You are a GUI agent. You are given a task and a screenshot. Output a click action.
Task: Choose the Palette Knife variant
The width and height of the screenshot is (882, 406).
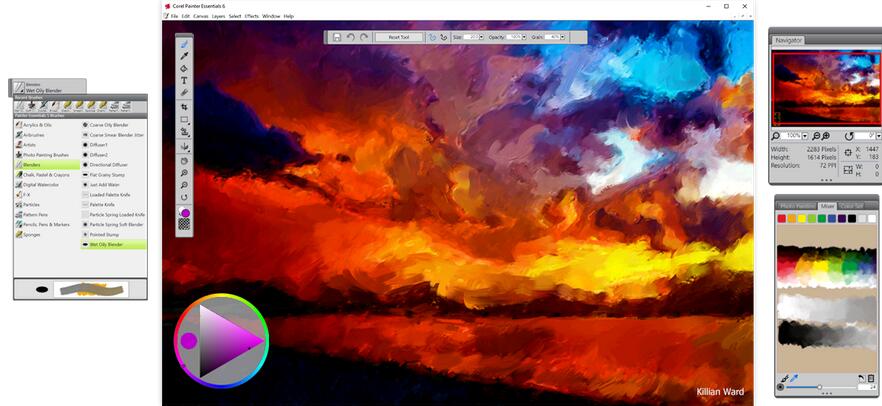pos(114,205)
